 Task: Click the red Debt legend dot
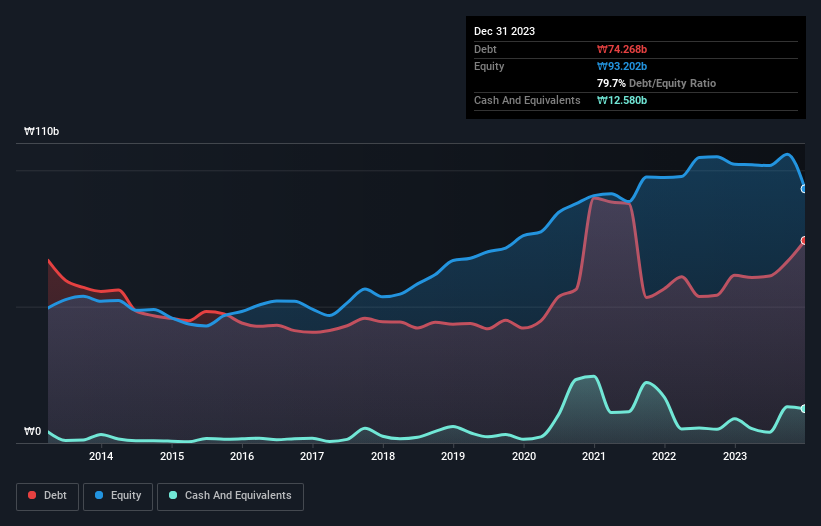click(x=32, y=495)
